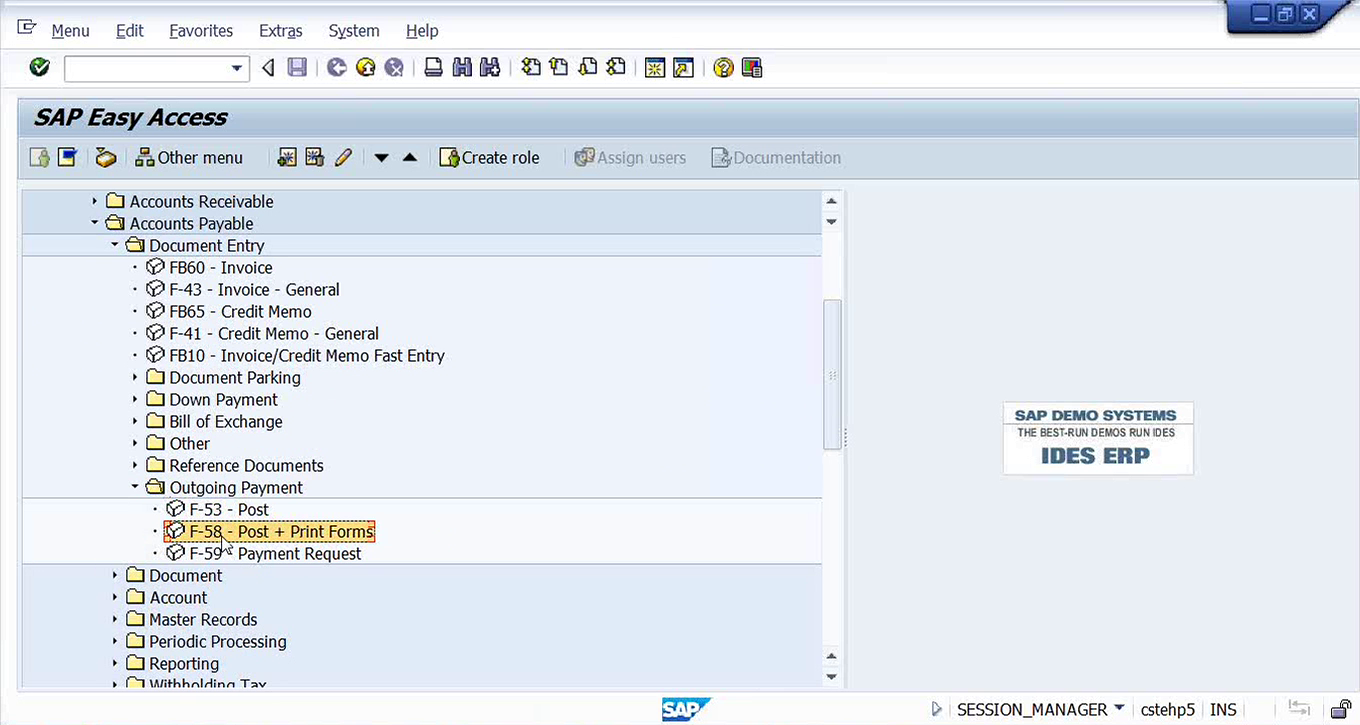
Task: Open command field history dropdown arrow
Action: point(237,68)
